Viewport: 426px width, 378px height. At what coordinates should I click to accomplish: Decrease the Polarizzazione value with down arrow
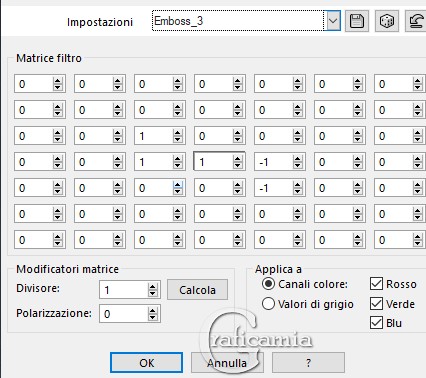pyautogui.click(x=153, y=317)
